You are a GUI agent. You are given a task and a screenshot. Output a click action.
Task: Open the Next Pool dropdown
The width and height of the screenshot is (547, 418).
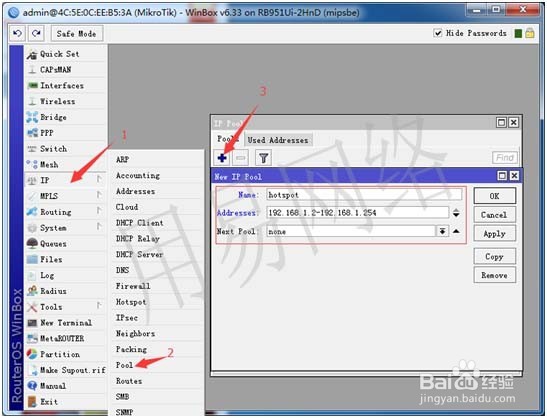[442, 231]
